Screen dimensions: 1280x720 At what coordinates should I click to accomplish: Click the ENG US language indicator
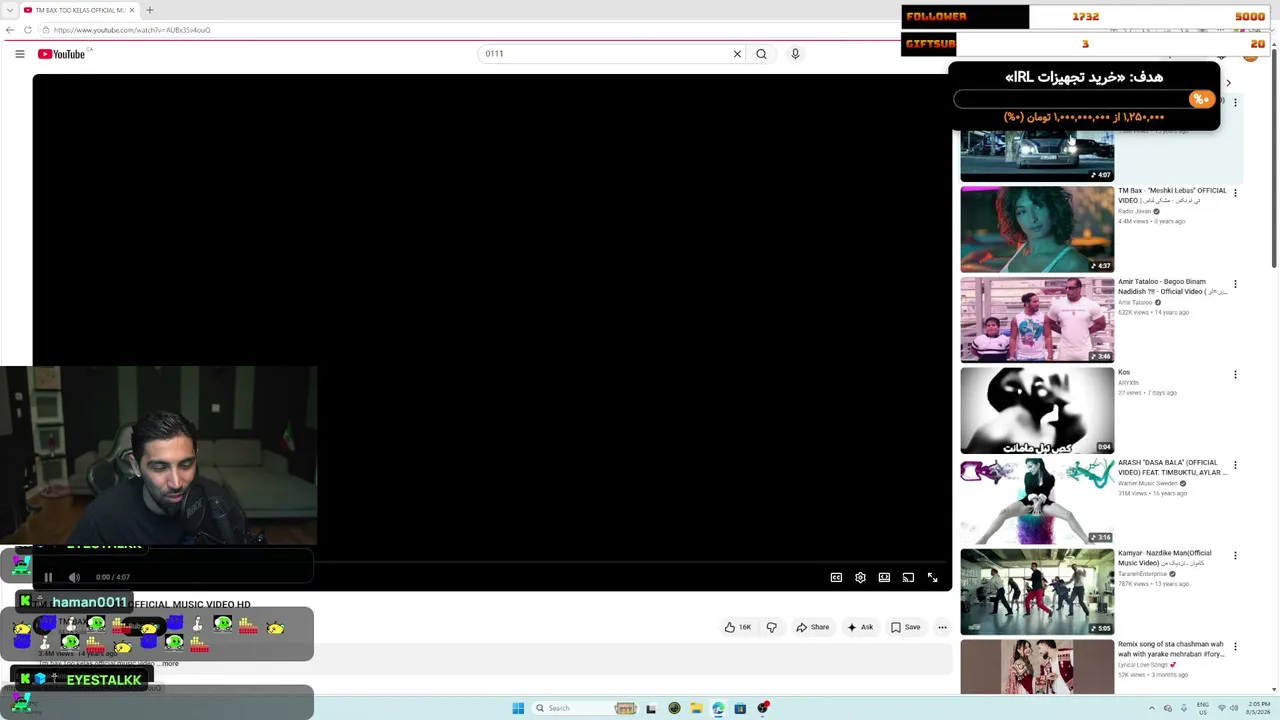[x=1203, y=708]
